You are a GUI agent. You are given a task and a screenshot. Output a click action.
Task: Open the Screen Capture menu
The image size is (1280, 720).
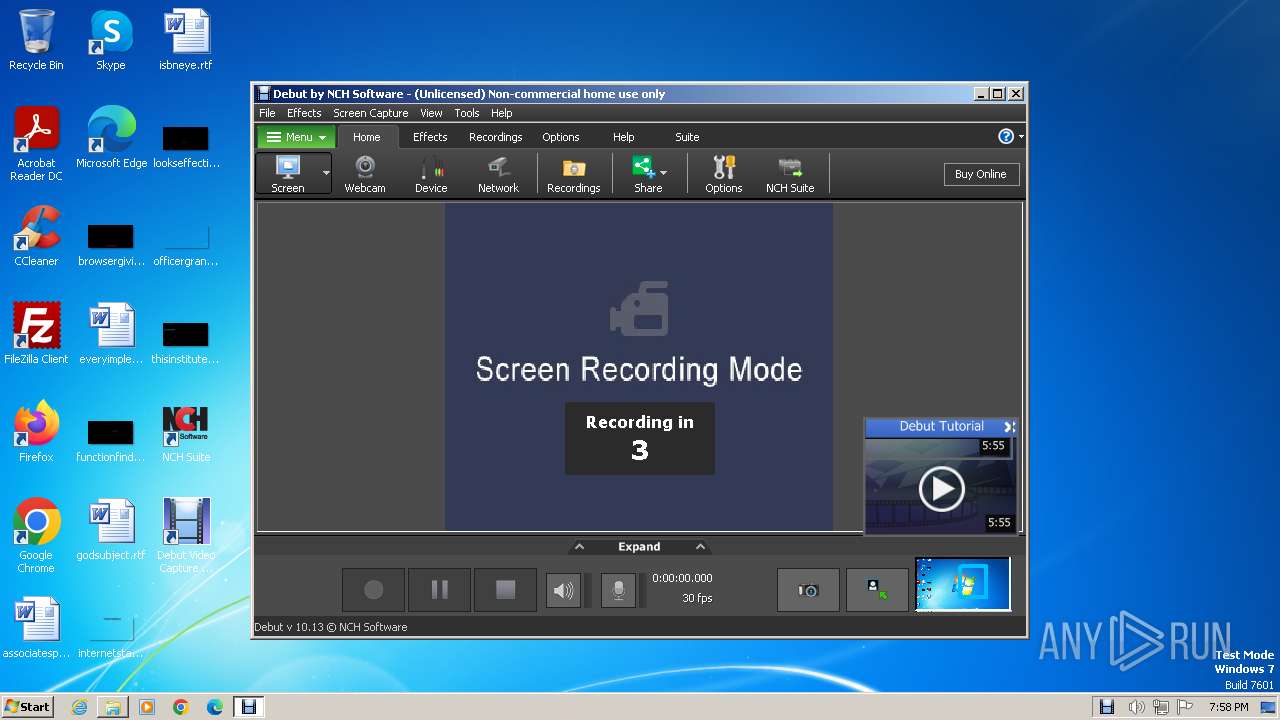pyautogui.click(x=371, y=113)
